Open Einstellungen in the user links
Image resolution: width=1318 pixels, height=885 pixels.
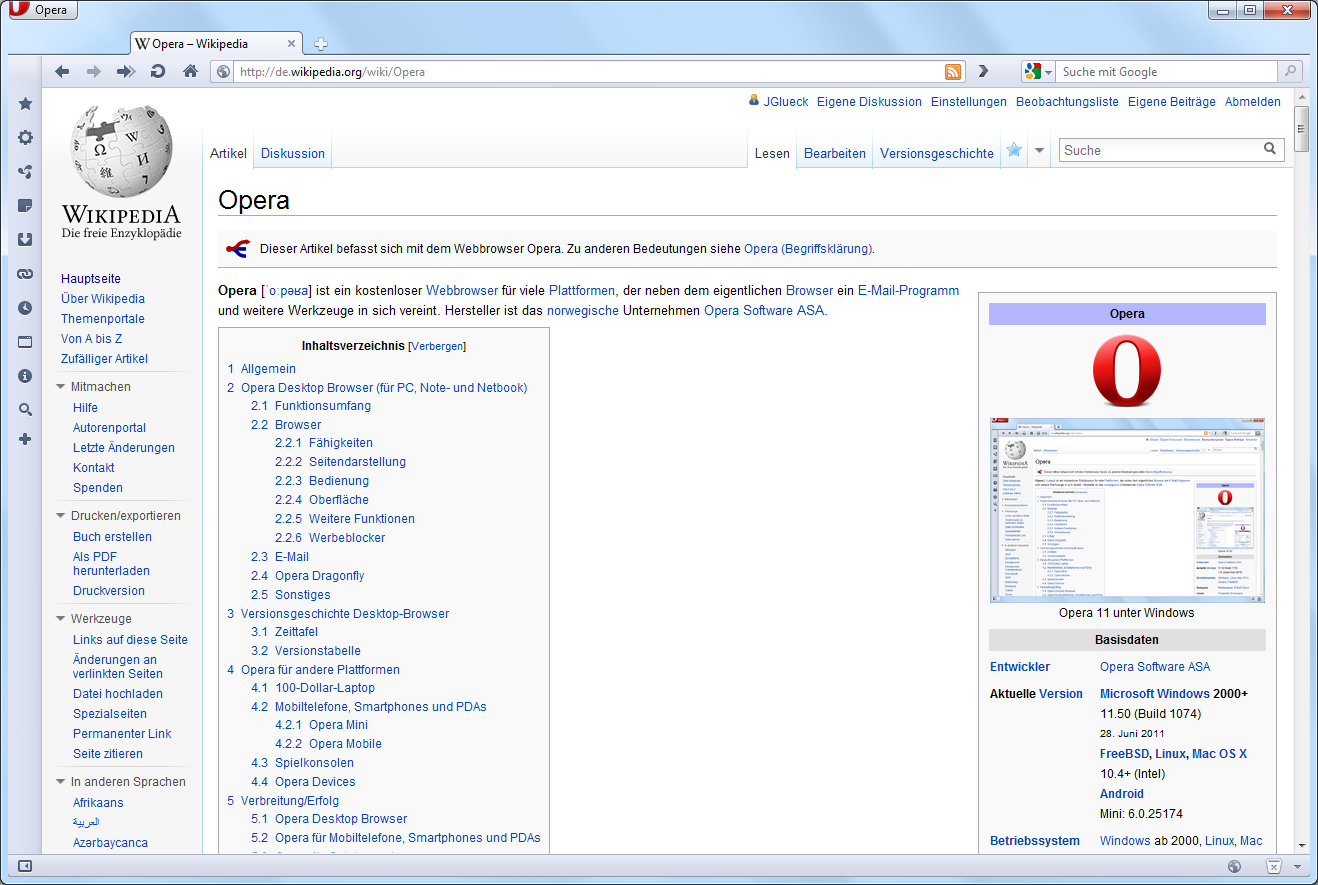coord(968,102)
